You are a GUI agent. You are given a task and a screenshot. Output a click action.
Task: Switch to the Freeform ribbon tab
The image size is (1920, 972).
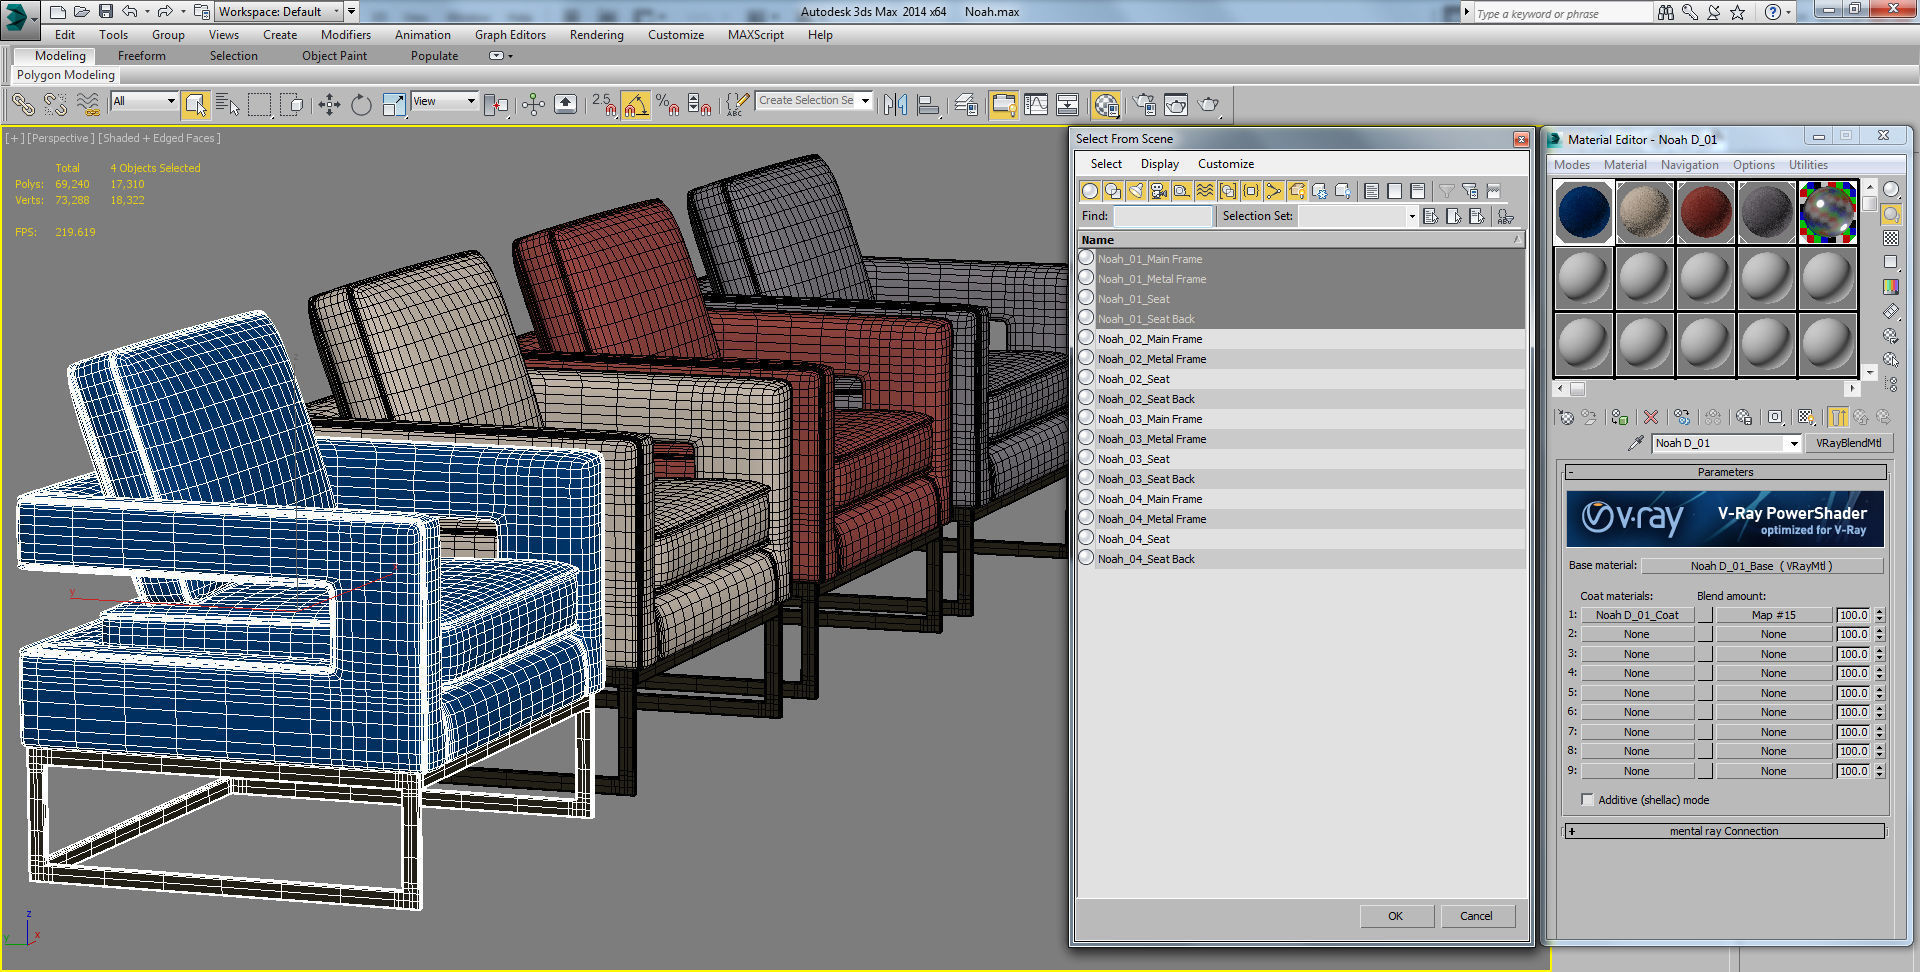coord(142,56)
